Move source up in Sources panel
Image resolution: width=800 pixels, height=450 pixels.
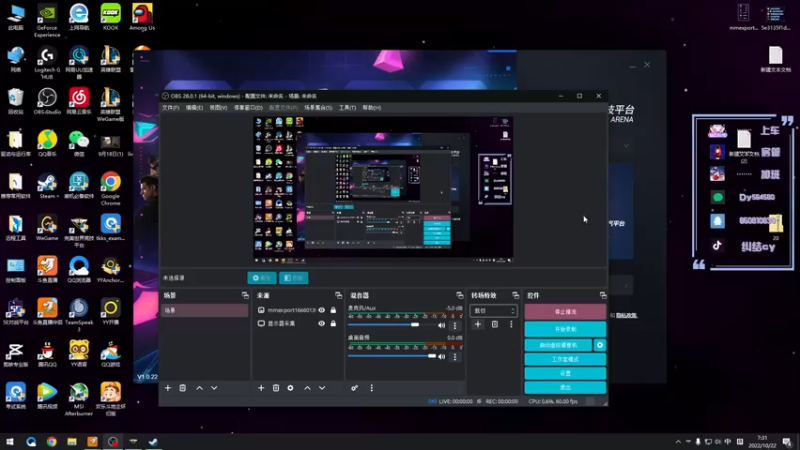click(x=308, y=388)
